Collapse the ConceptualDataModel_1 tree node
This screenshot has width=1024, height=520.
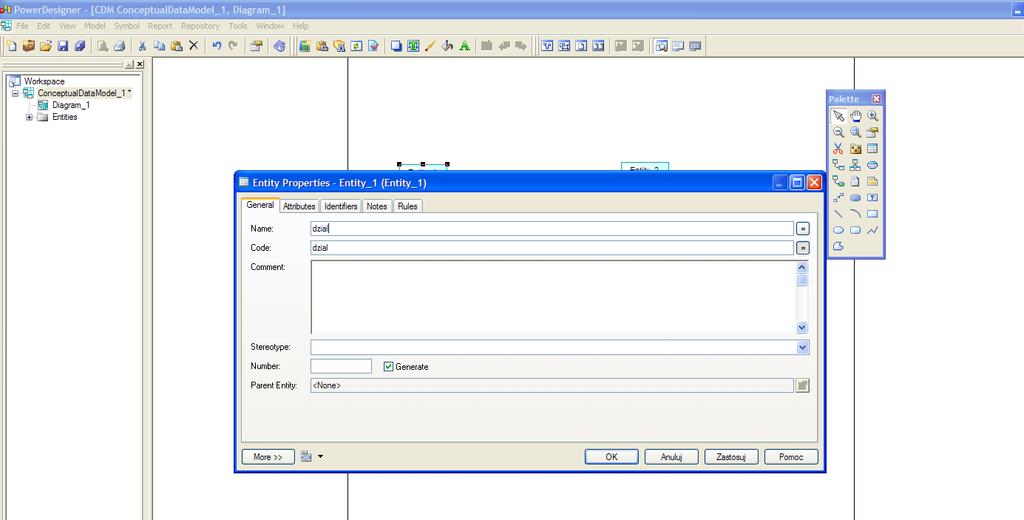(x=16, y=93)
